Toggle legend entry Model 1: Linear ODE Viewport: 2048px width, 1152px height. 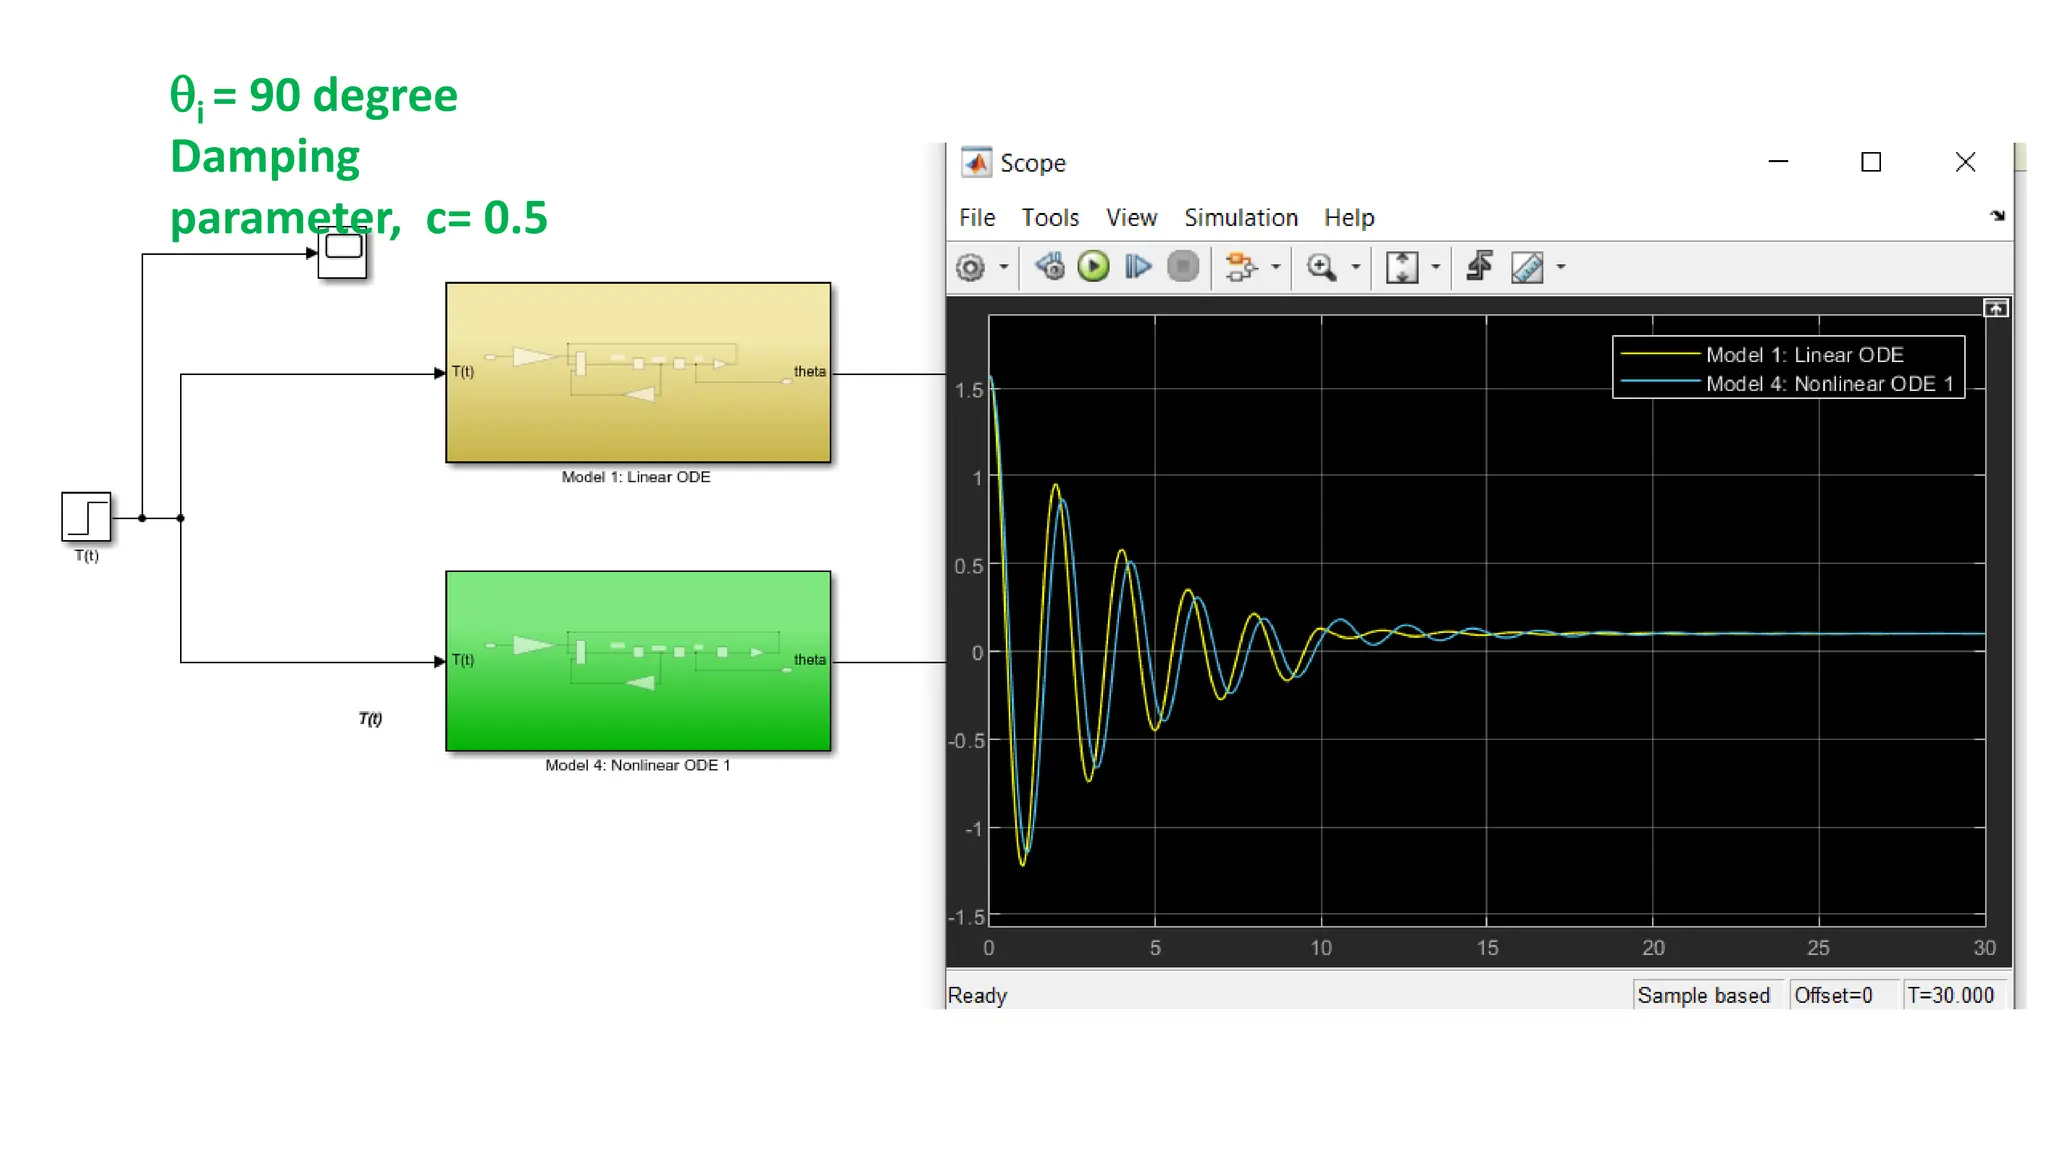(1761, 355)
